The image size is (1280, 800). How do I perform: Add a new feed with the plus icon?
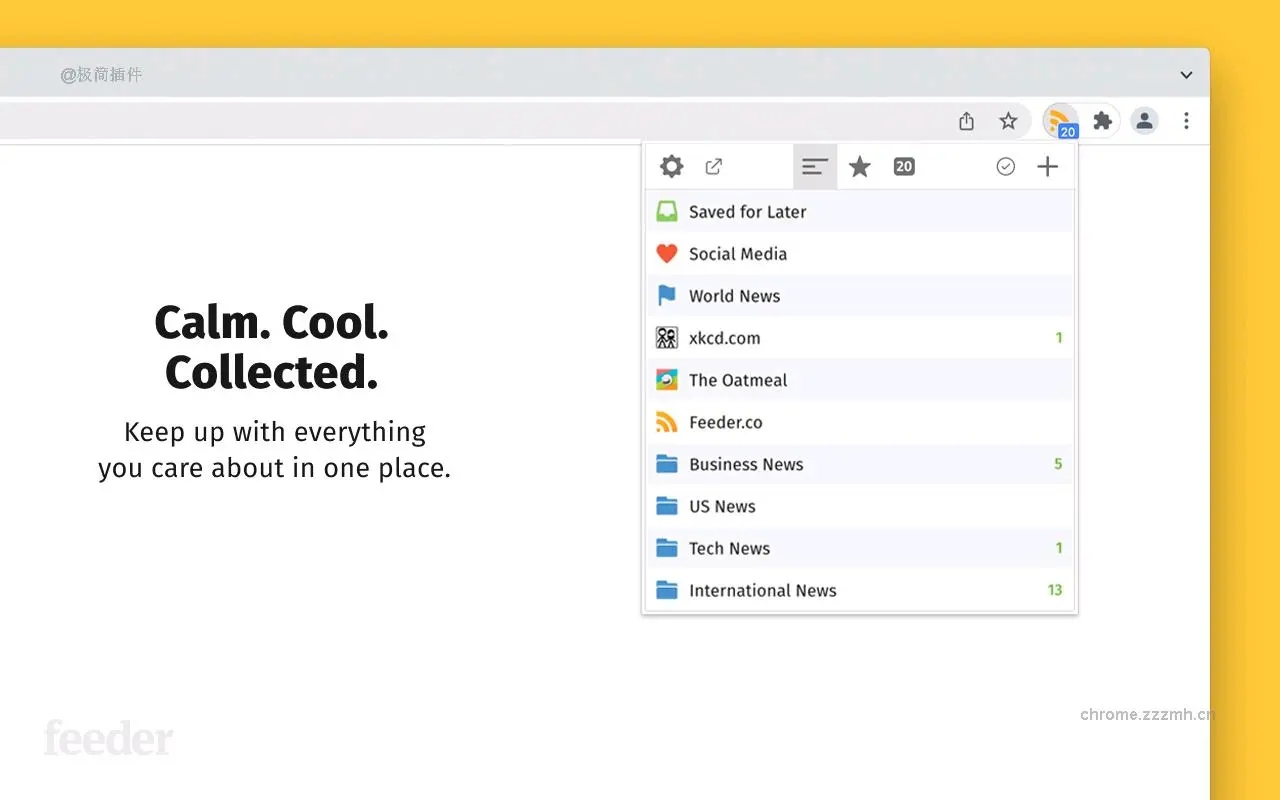click(x=1047, y=166)
